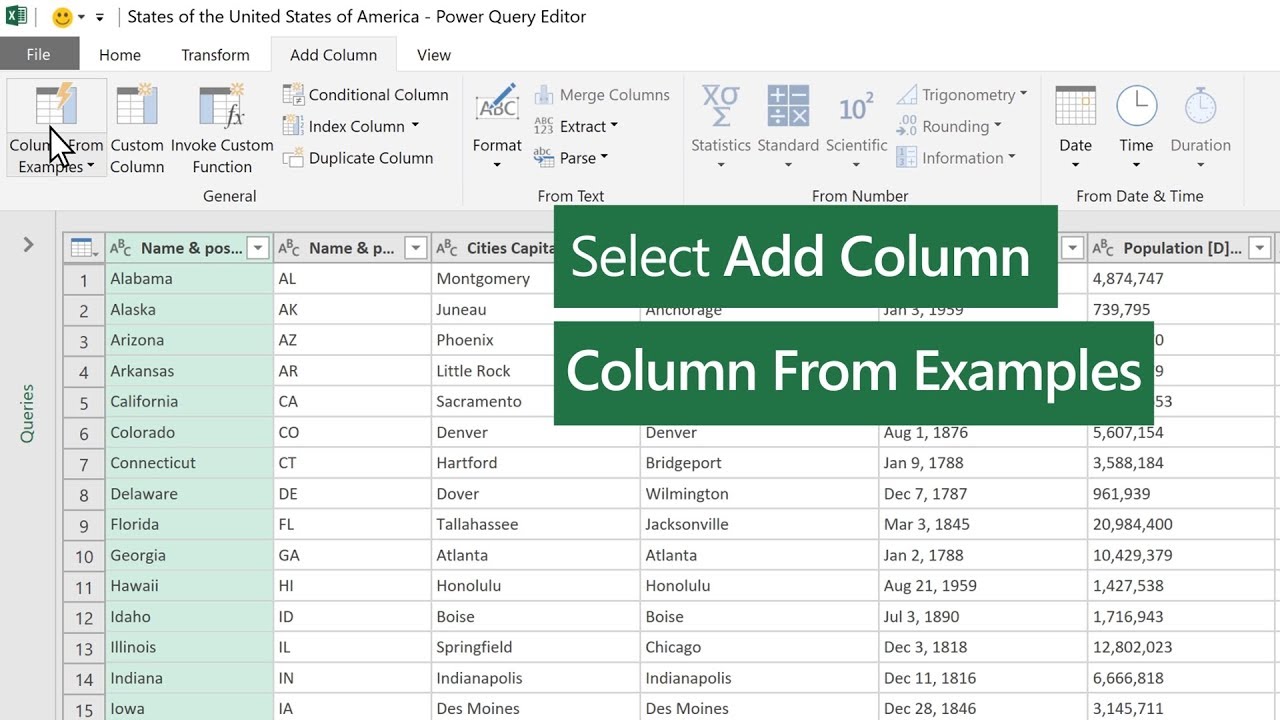
Task: Switch to the Transform tab
Action: [214, 55]
